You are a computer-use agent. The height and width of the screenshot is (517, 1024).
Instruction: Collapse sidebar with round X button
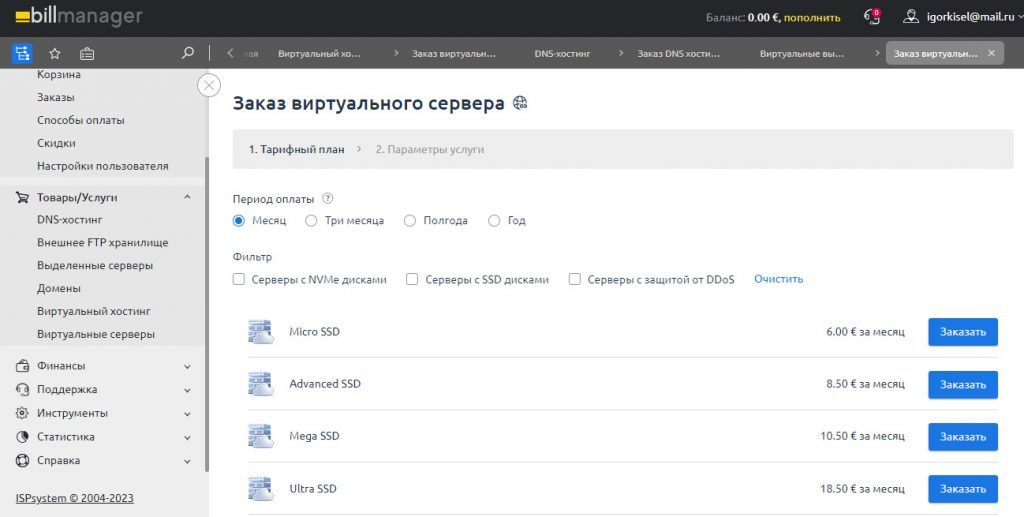(209, 85)
